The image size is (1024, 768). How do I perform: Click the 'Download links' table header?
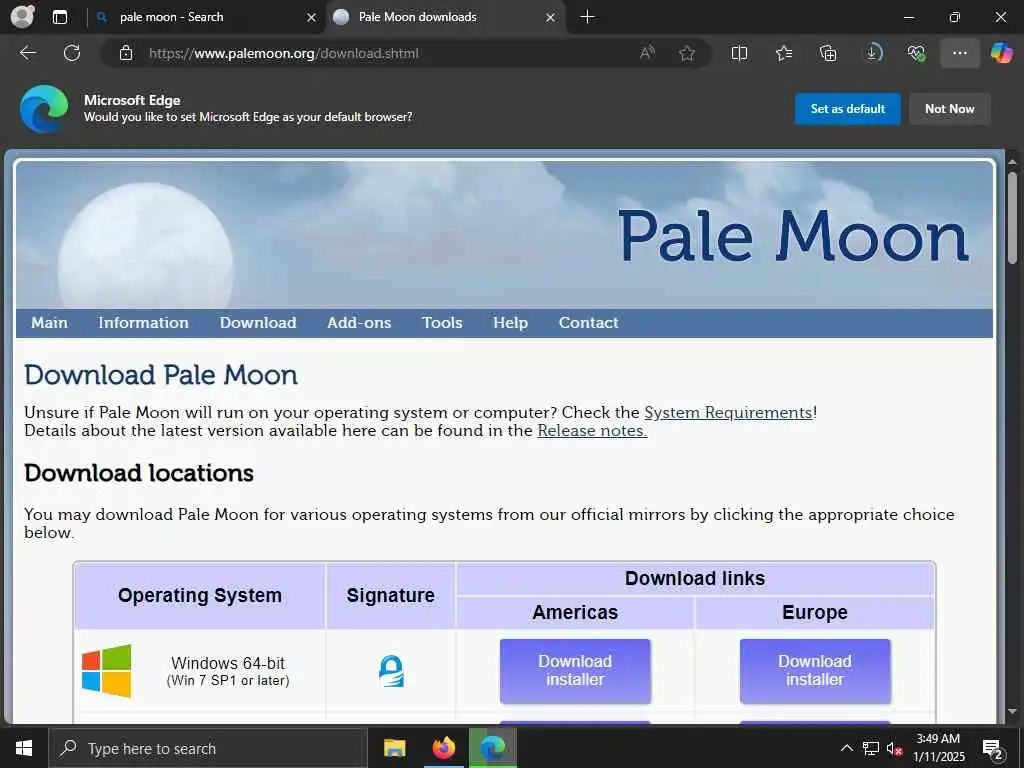coord(695,579)
